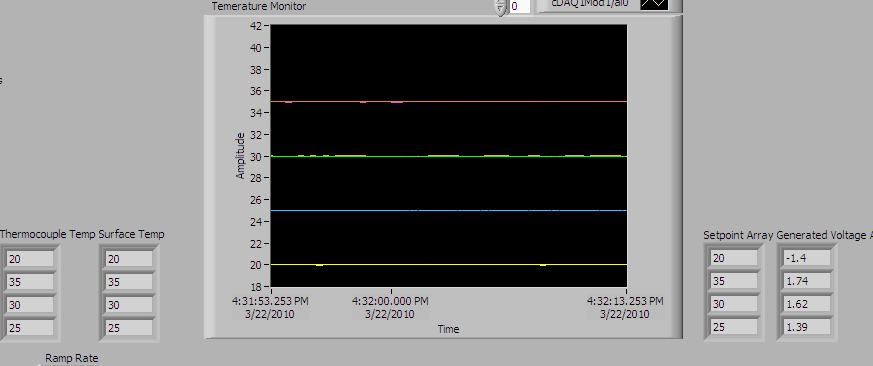The image size is (873, 366).
Task: Select the Generated Voltage field showing 1.62
Action: click(x=807, y=304)
